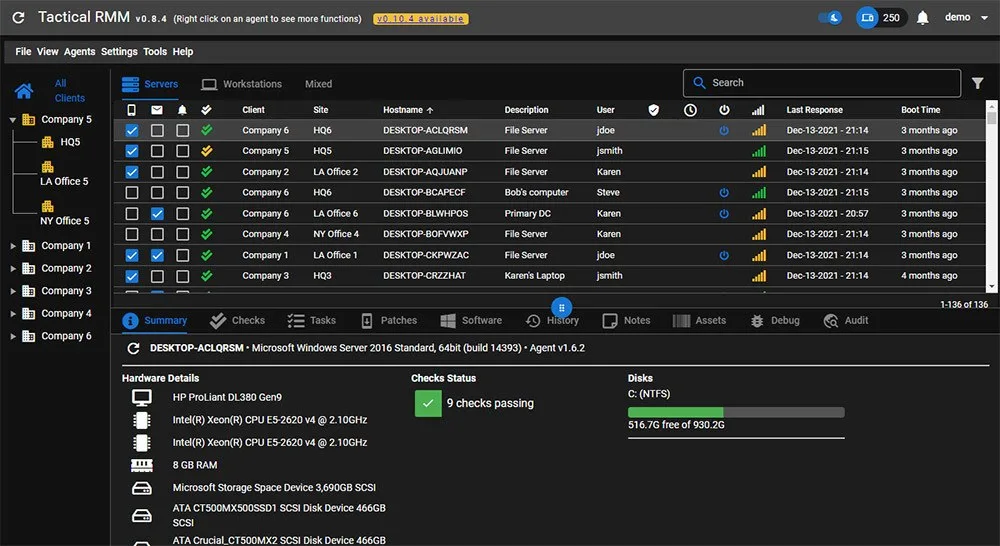
Task: Click the power icon in DESKTOP-ACLQRSM row
Action: tap(724, 130)
